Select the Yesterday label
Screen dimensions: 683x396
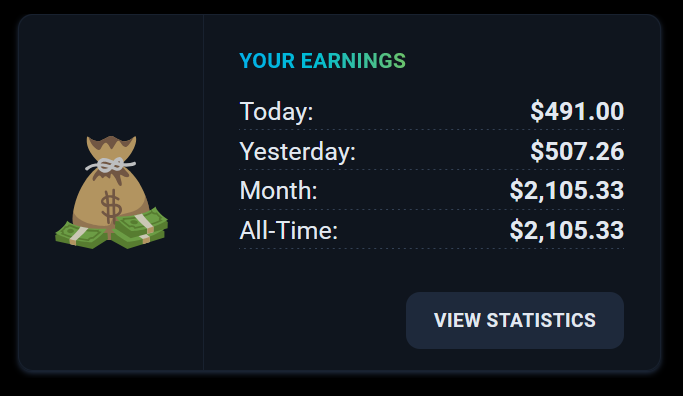click(x=298, y=152)
